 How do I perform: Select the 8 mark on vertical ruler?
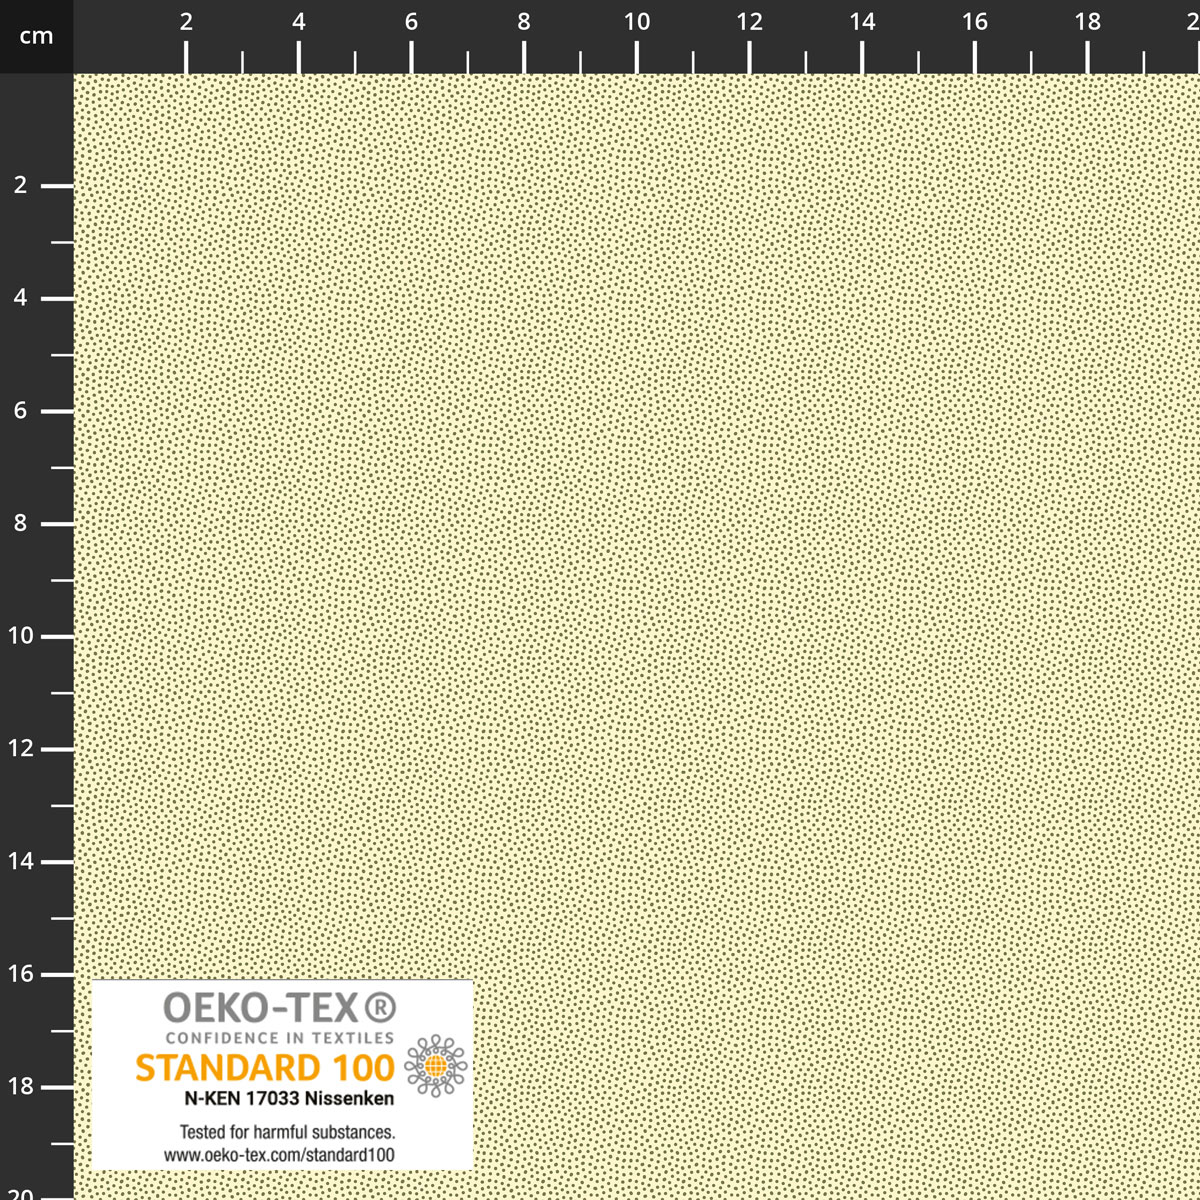[x=20, y=523]
